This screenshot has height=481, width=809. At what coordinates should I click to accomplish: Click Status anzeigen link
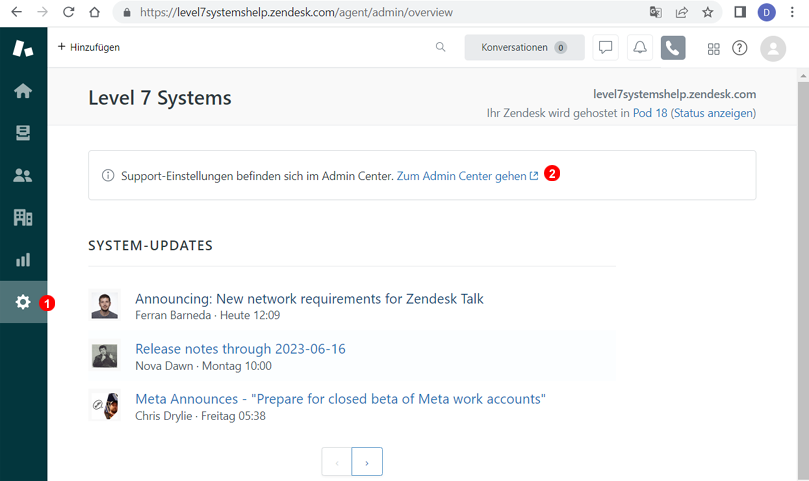(713, 113)
